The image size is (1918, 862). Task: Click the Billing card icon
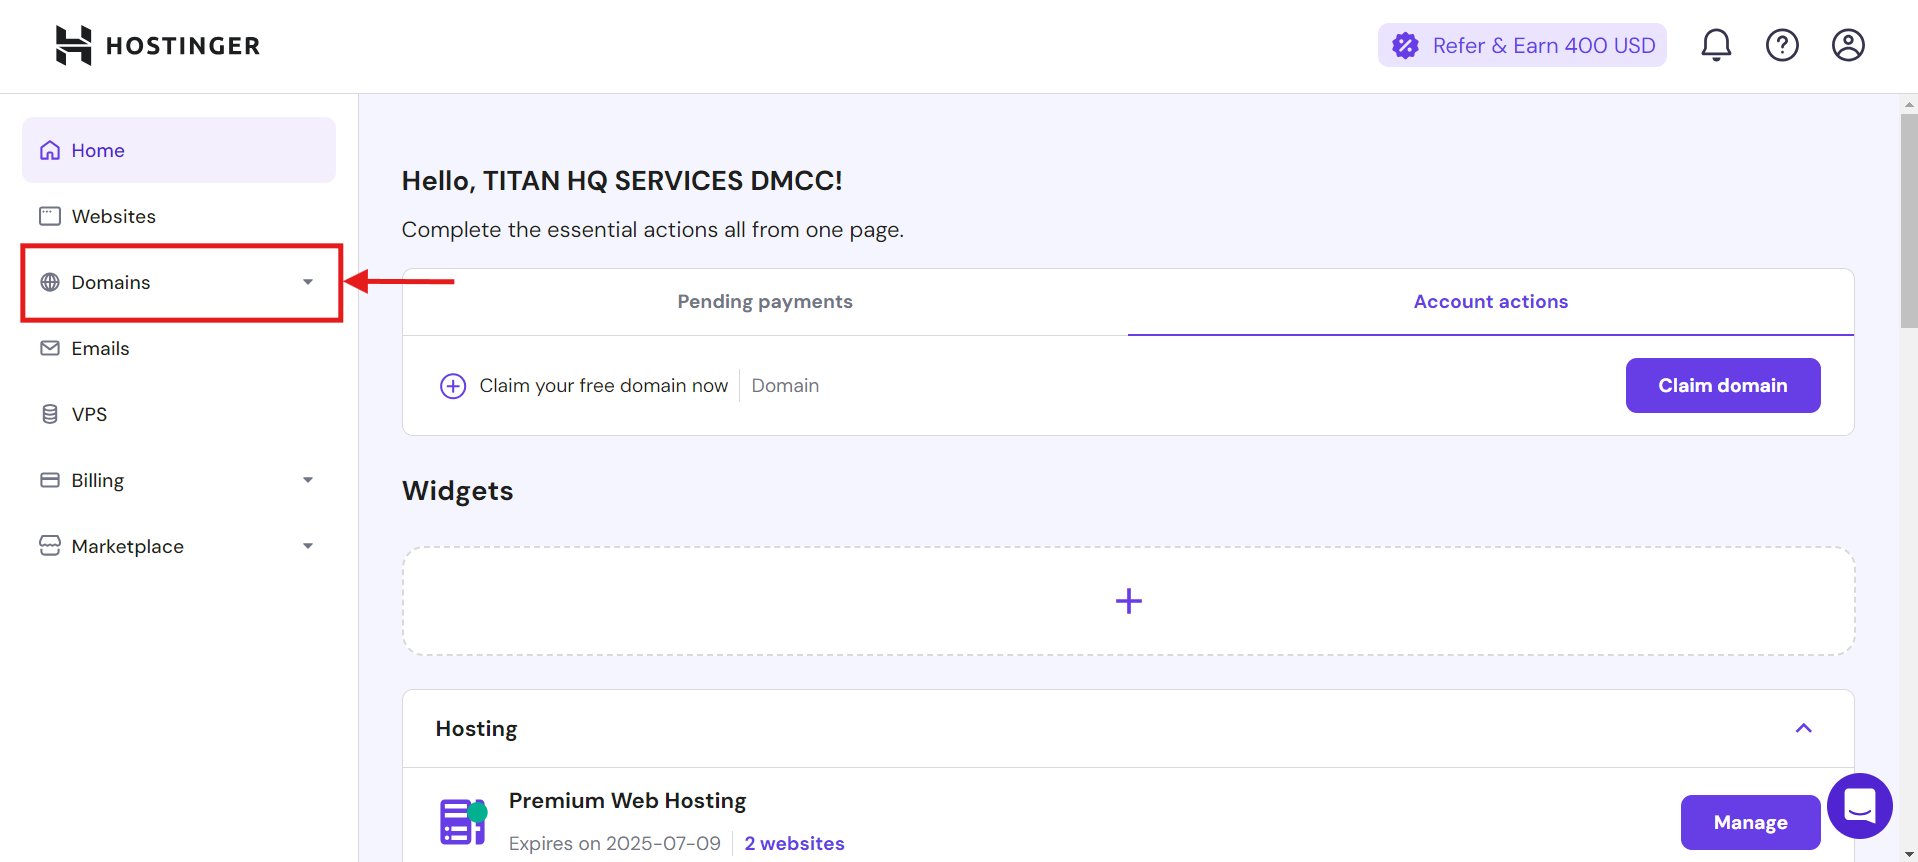[50, 480]
